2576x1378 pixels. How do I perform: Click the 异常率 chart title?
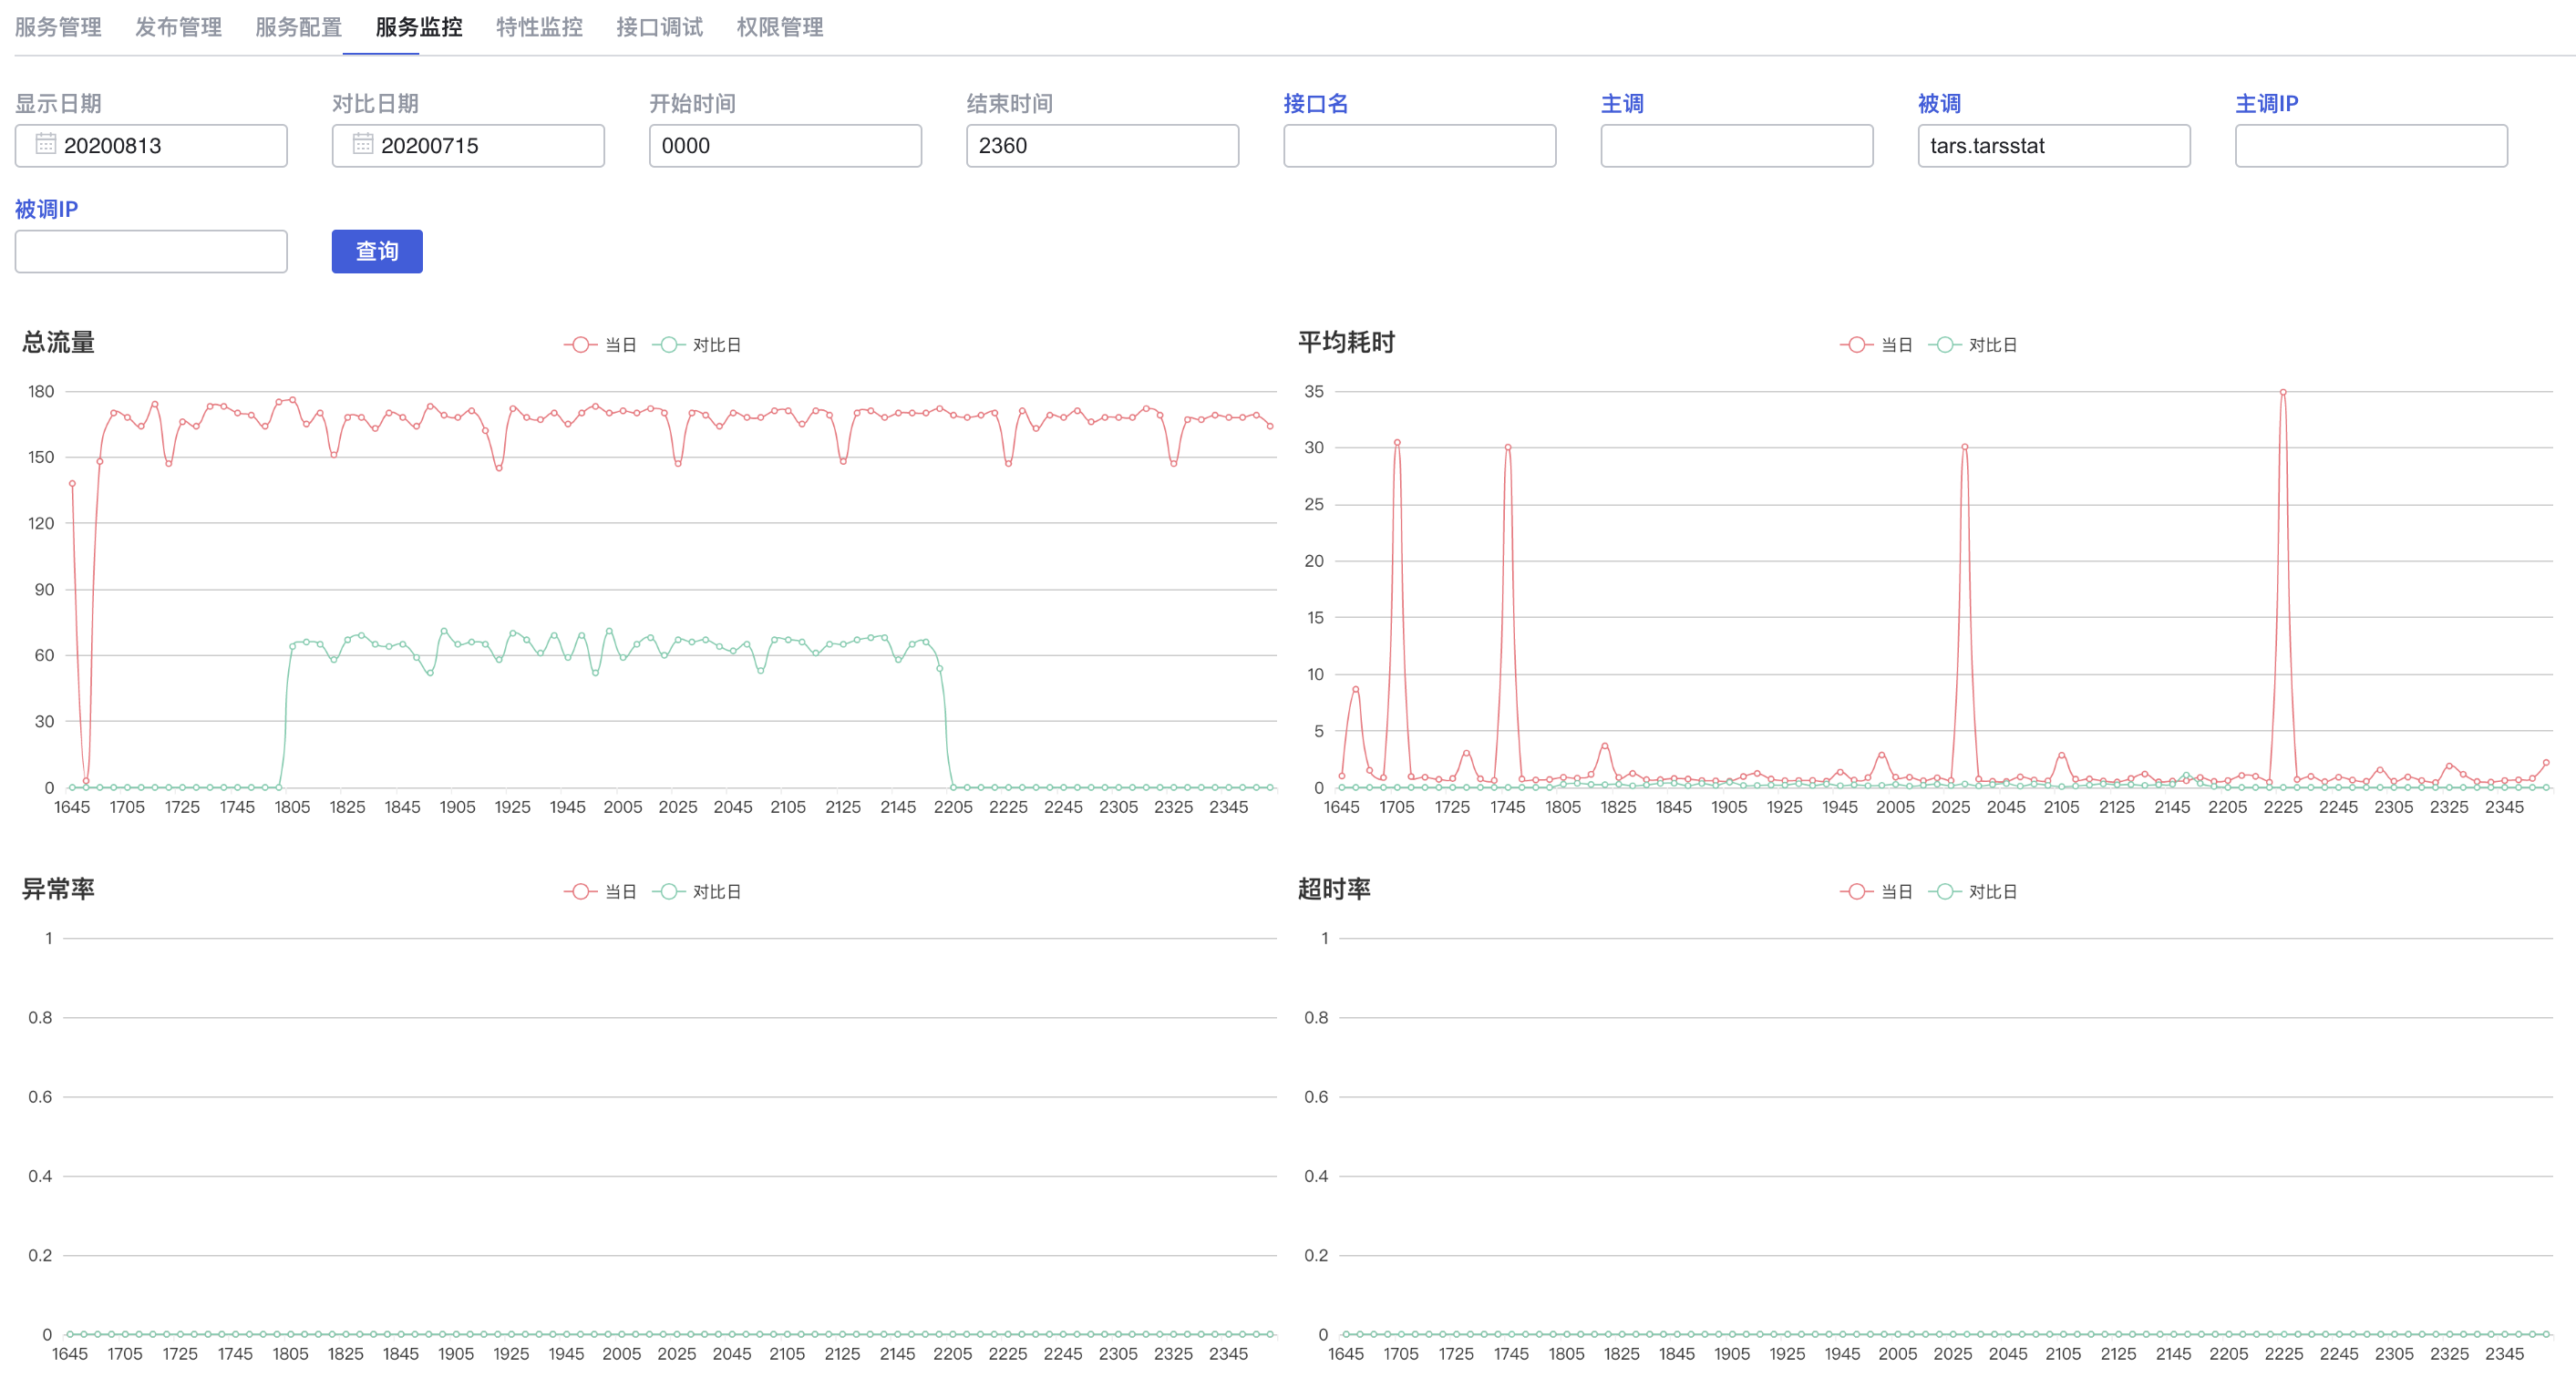58,889
